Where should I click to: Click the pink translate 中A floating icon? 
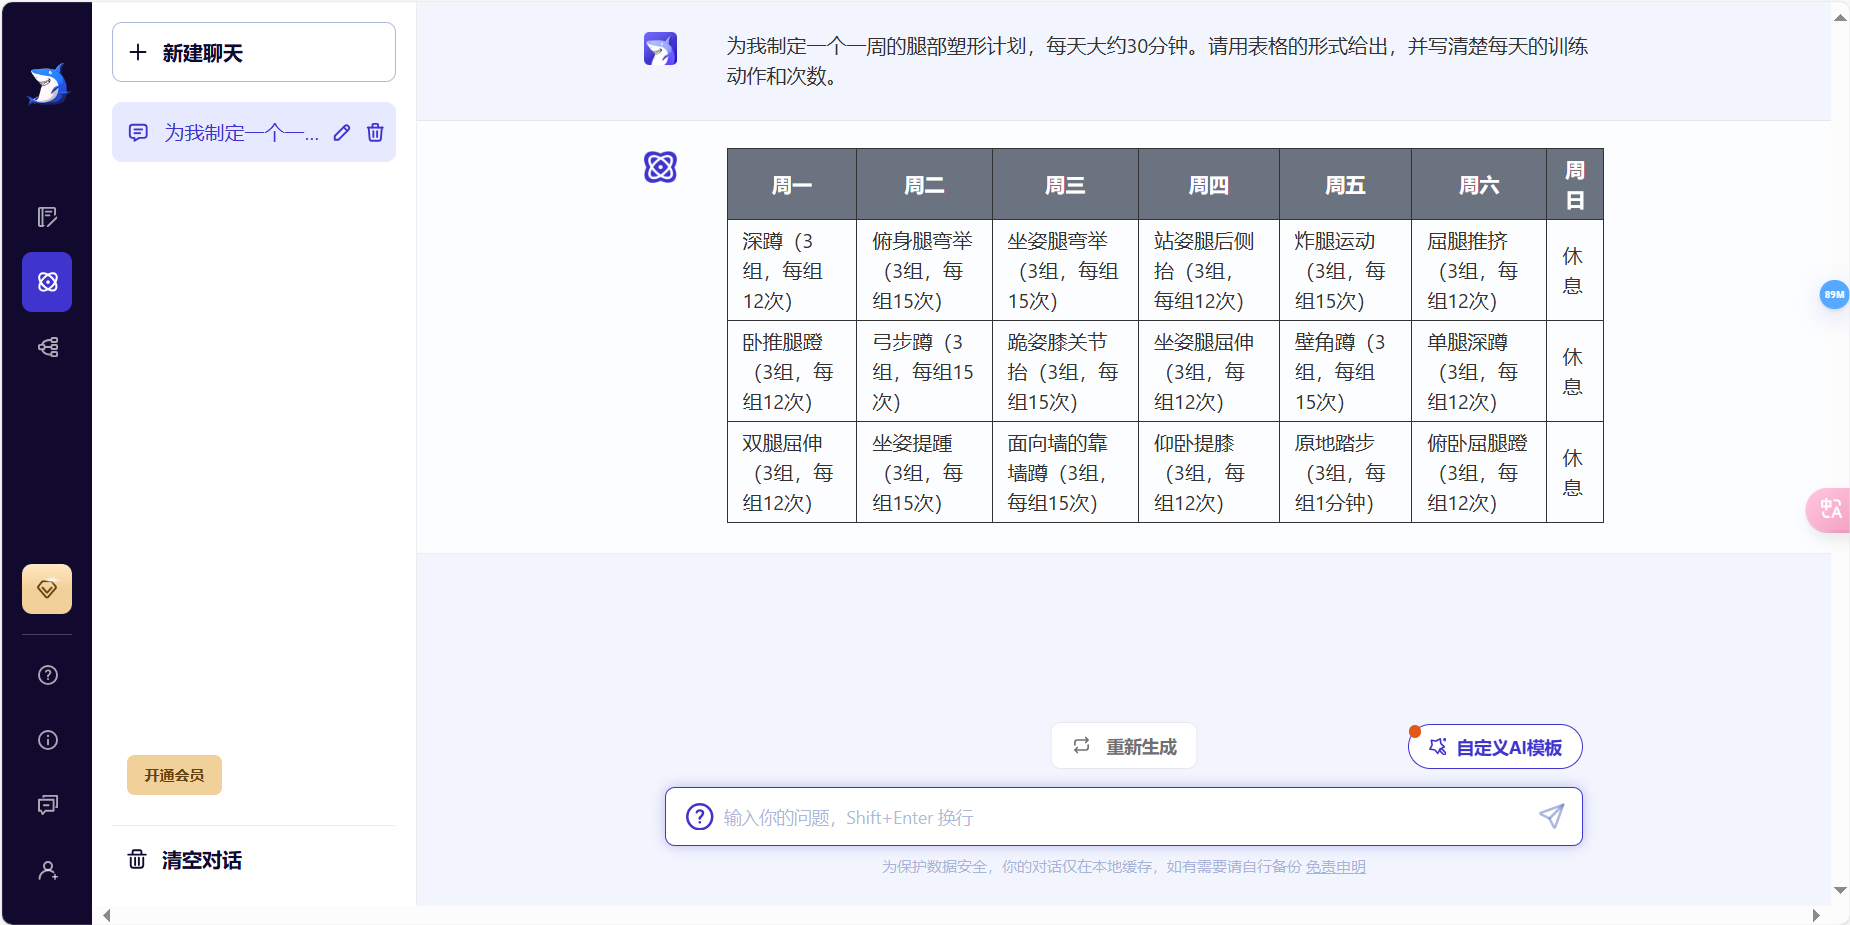tap(1831, 510)
